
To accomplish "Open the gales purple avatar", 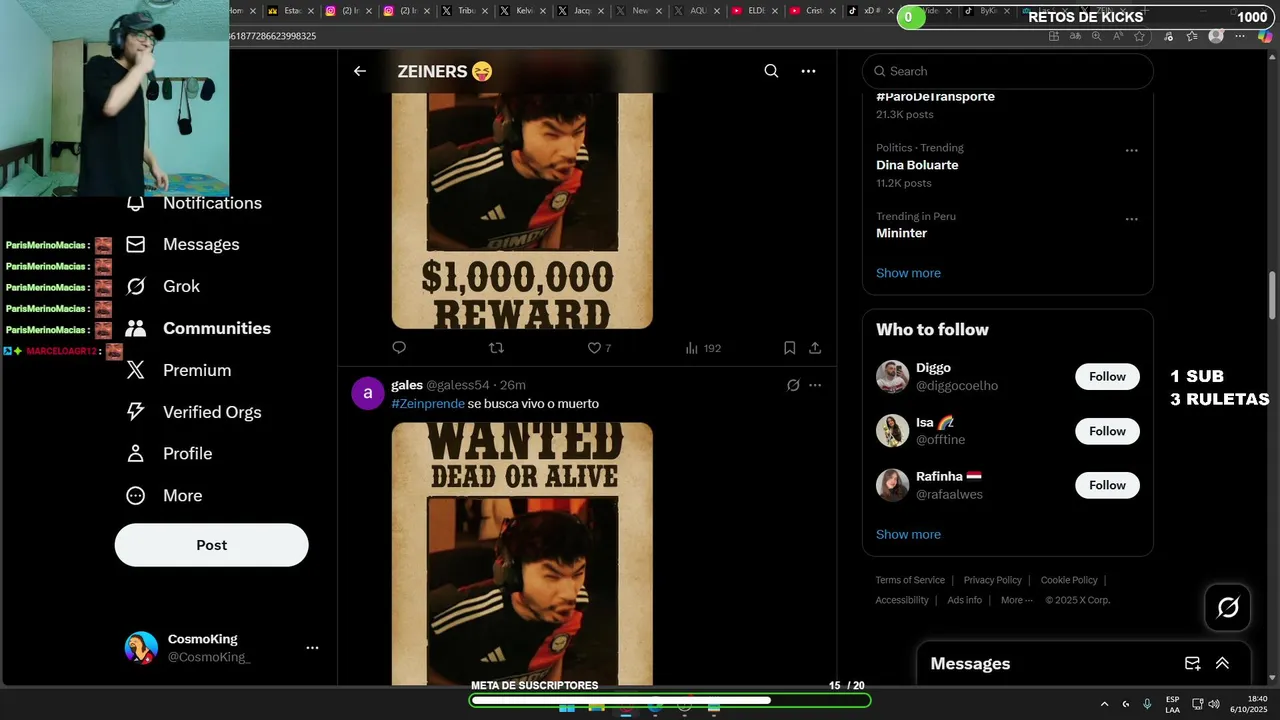I will (368, 393).
